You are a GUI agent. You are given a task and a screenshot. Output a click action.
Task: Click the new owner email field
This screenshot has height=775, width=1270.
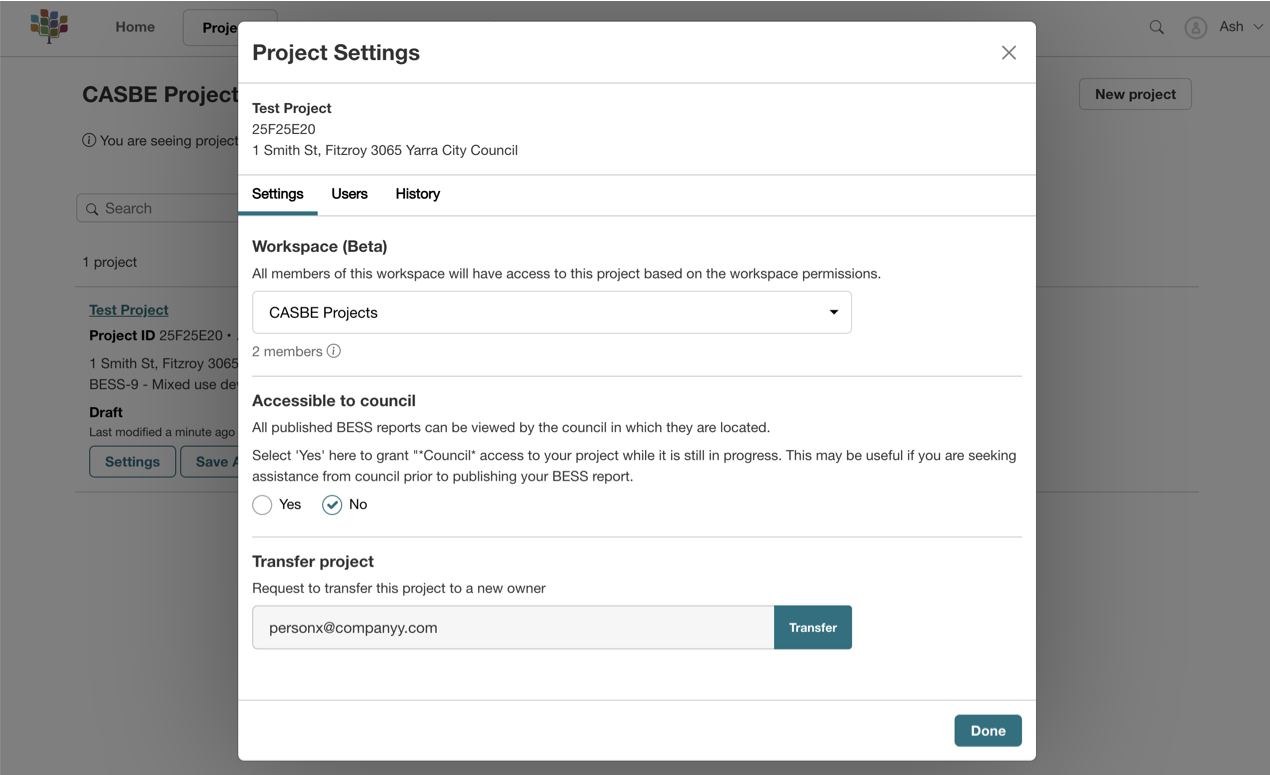pos(513,627)
